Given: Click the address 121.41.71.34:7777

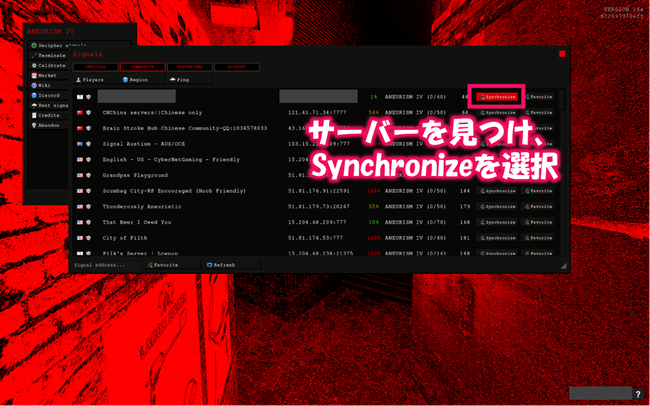Looking at the screenshot, I should point(317,112).
